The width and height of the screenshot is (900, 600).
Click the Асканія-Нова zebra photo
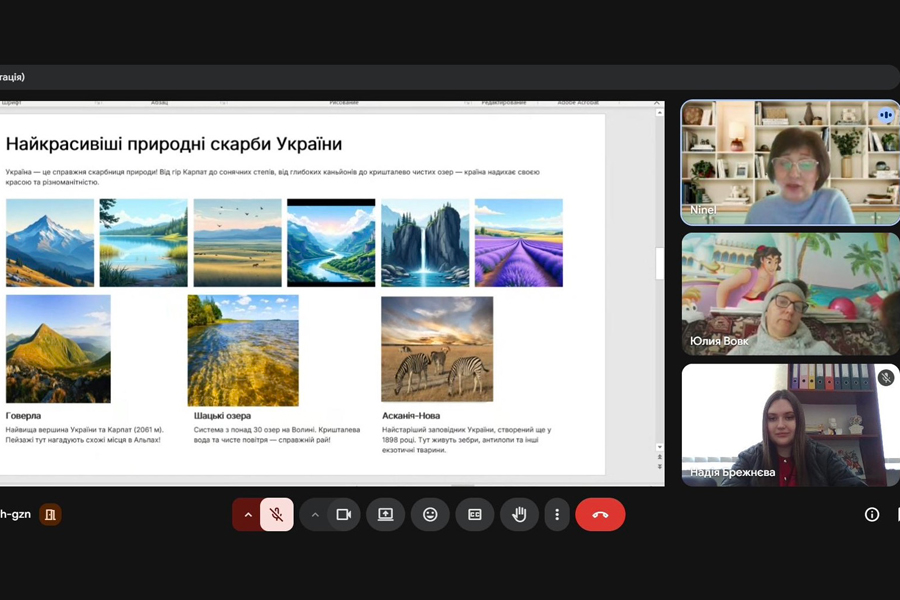pyautogui.click(x=437, y=349)
